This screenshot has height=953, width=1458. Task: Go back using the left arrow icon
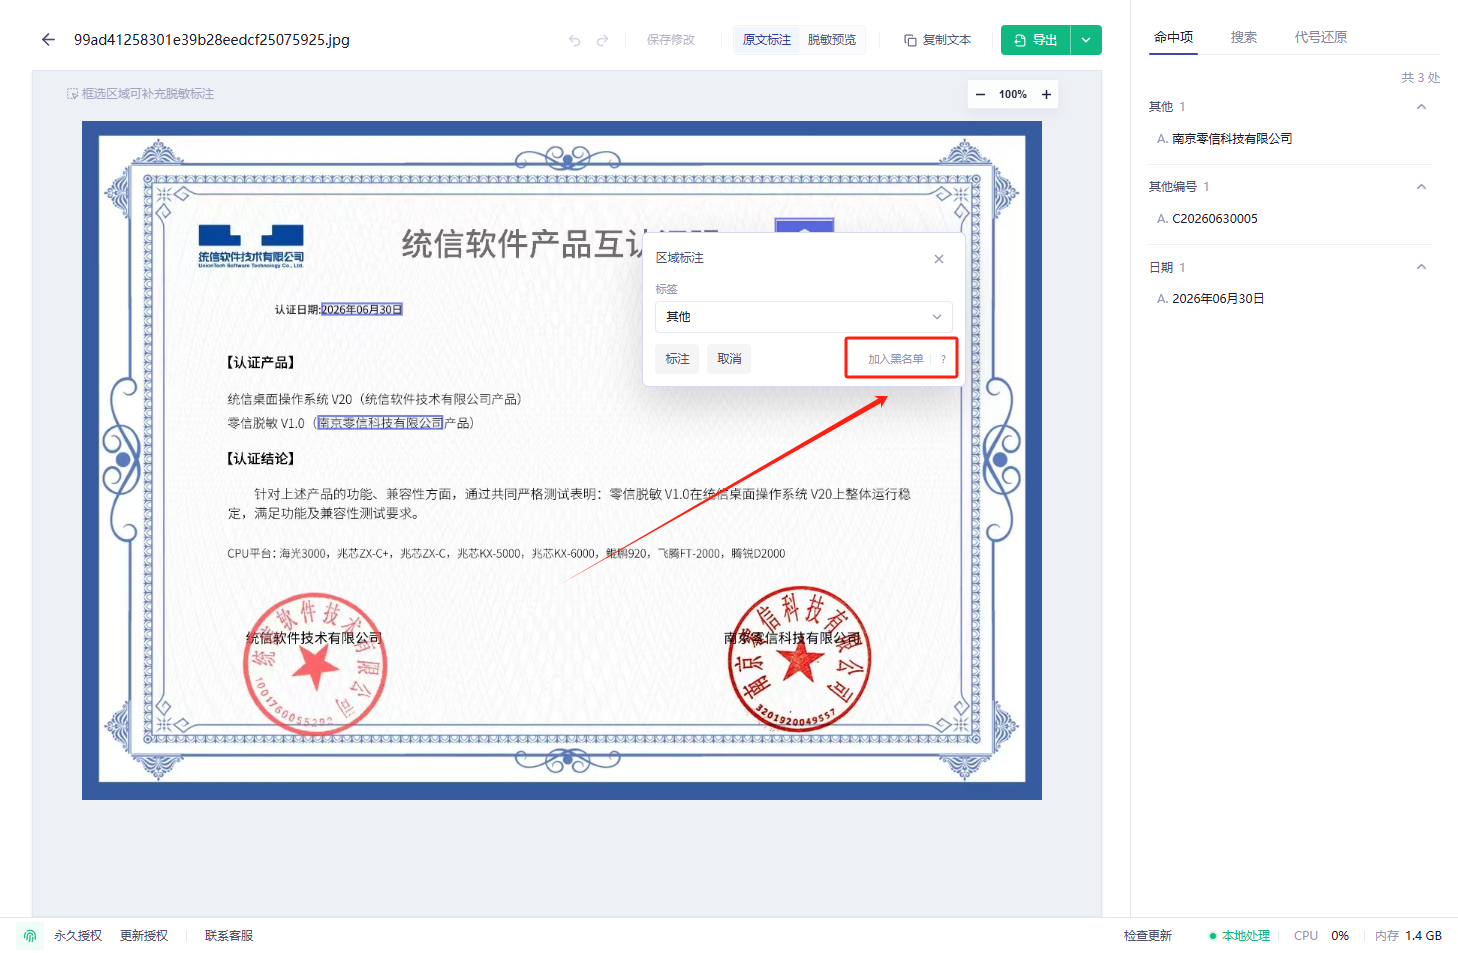click(x=48, y=40)
